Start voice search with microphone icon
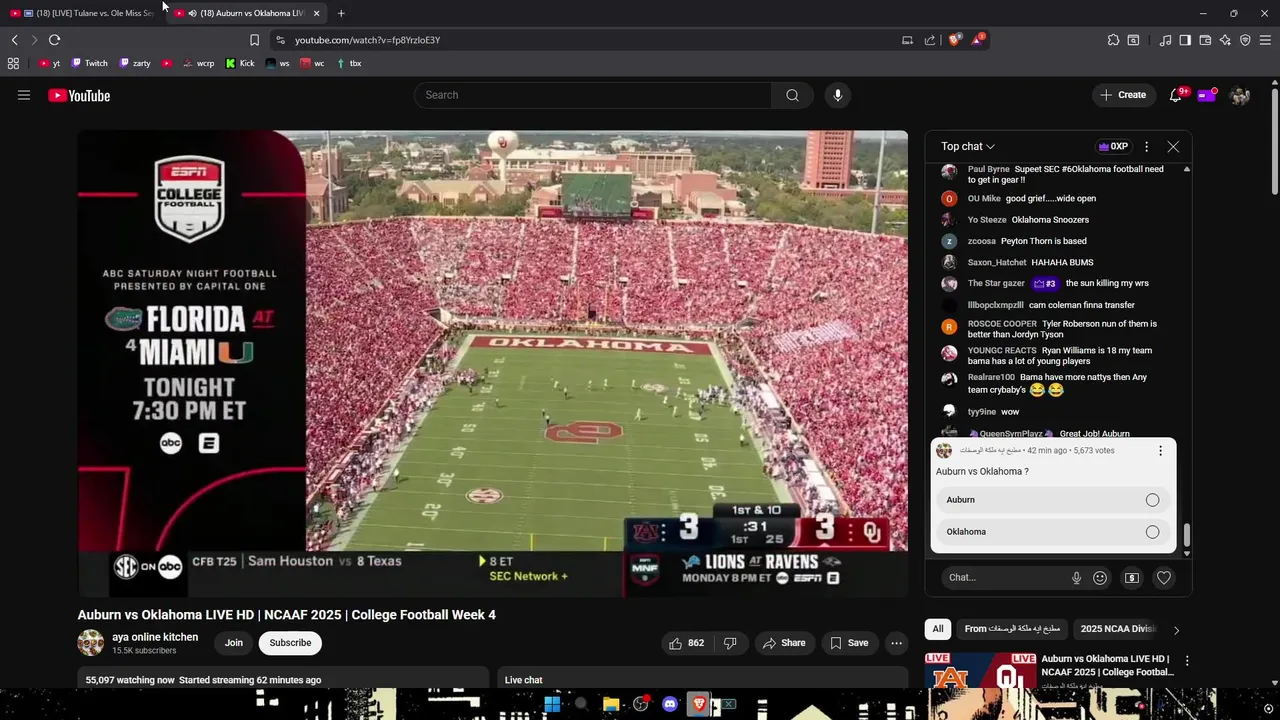Image resolution: width=1280 pixels, height=720 pixels. pyautogui.click(x=838, y=95)
